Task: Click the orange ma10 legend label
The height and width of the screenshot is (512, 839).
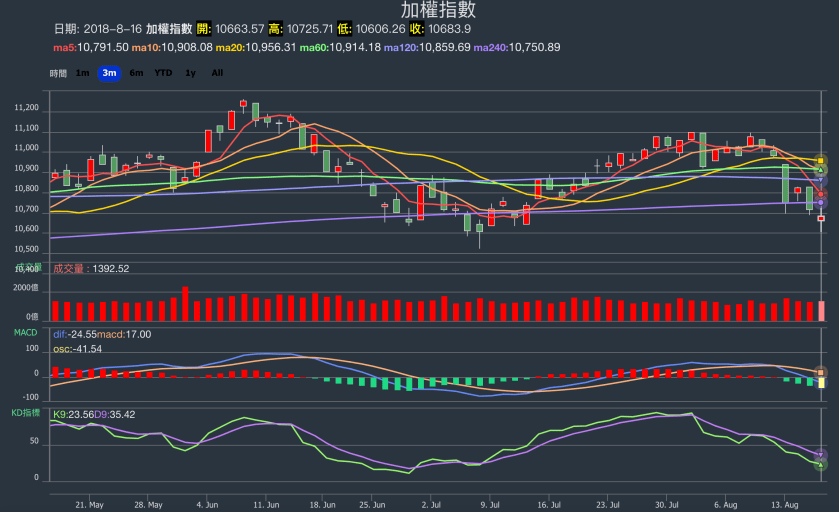Action: [x=147, y=47]
